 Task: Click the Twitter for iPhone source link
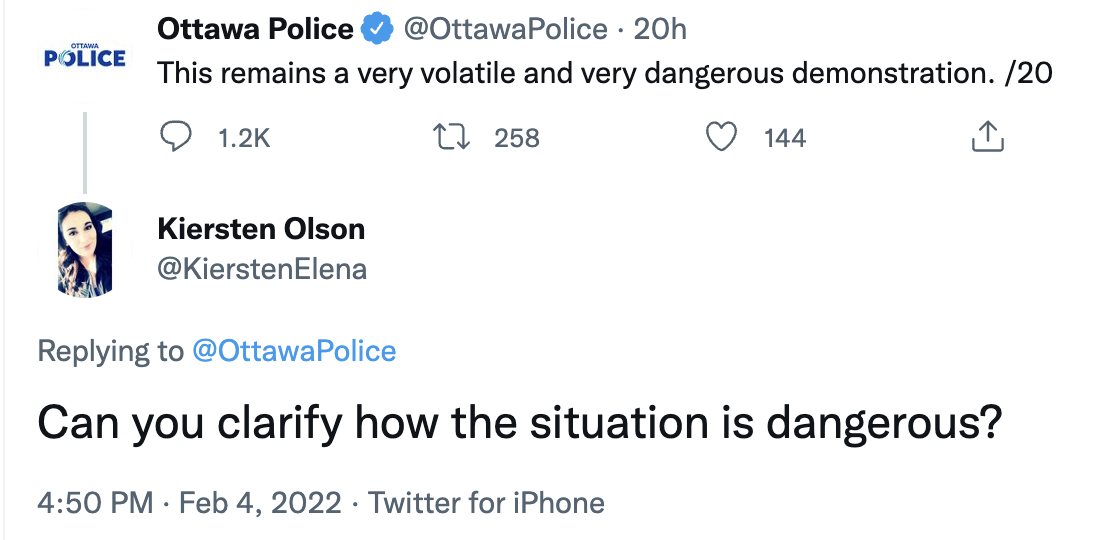coord(486,502)
